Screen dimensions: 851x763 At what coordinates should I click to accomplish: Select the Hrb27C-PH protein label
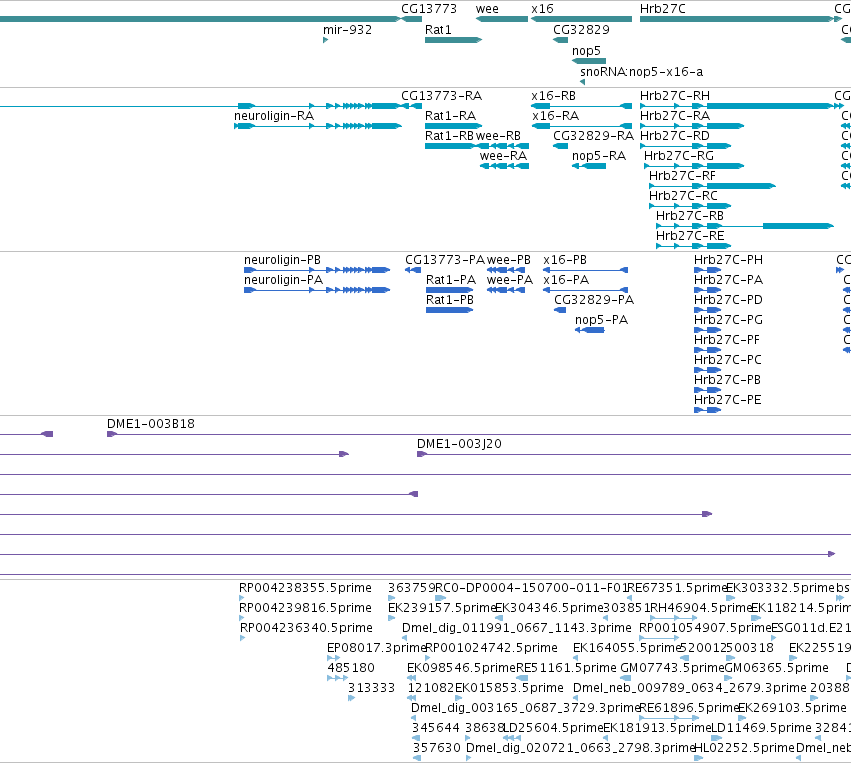pyautogui.click(x=728, y=260)
